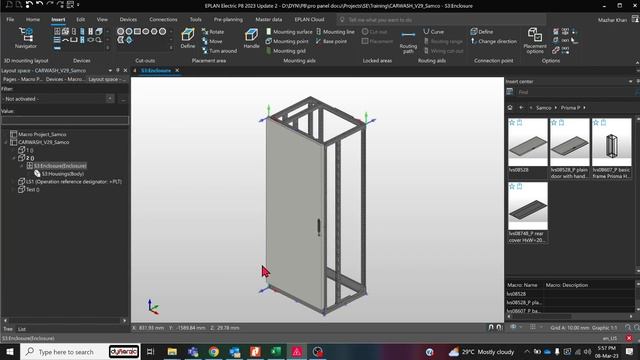640x360 pixels.
Task: Switch to the View ribbon tab
Action: (102, 19)
